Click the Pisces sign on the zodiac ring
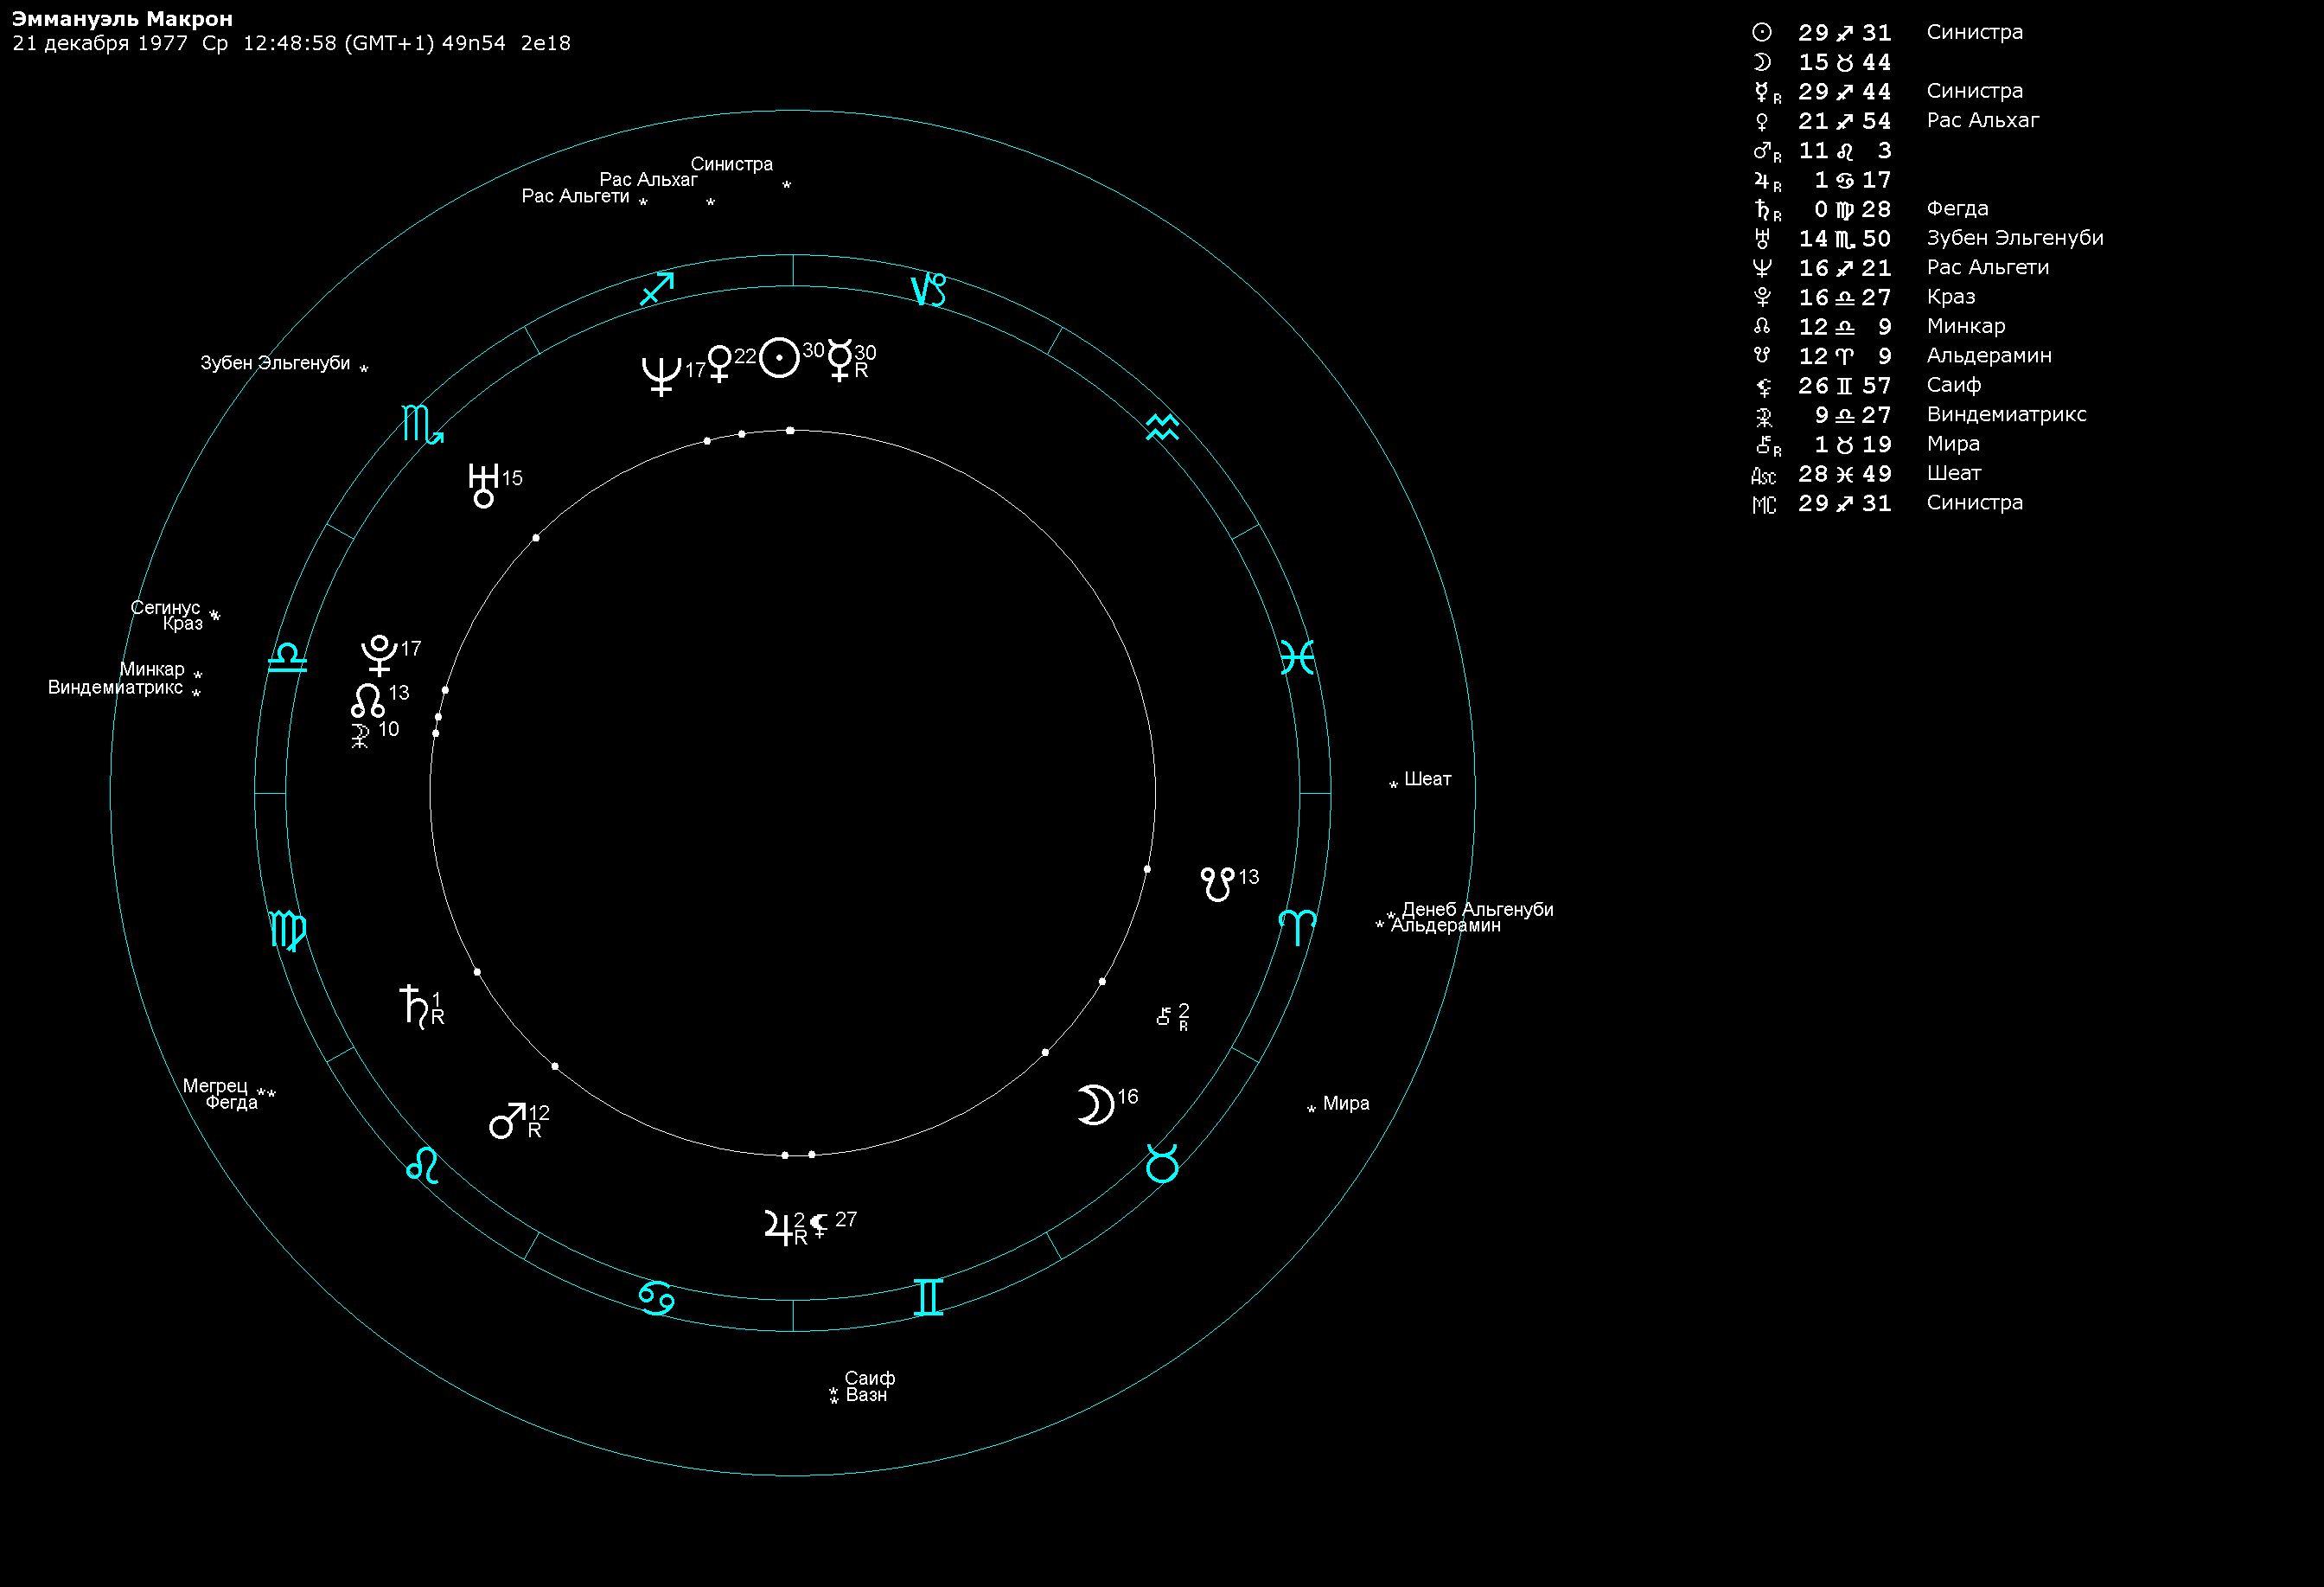The height and width of the screenshot is (1587, 2324). coord(1297,657)
